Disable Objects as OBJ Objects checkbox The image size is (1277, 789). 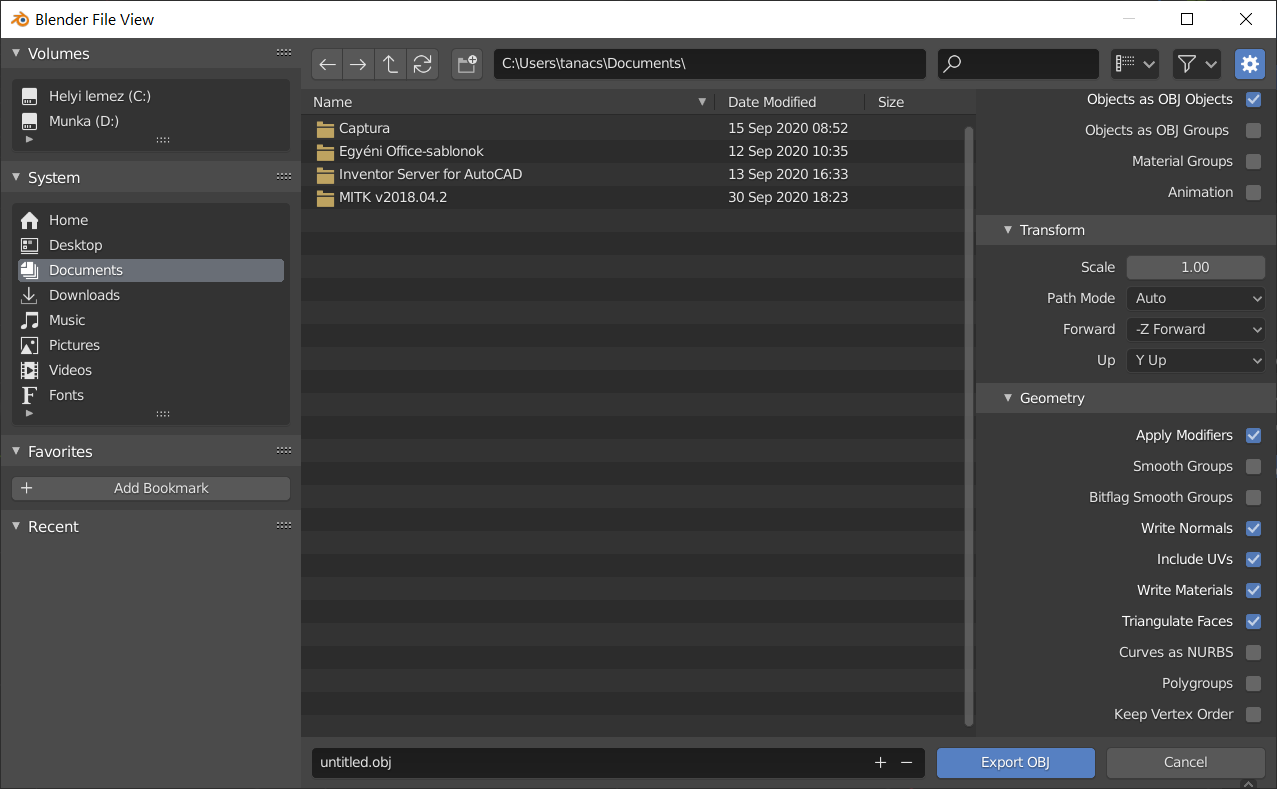[x=1253, y=99]
